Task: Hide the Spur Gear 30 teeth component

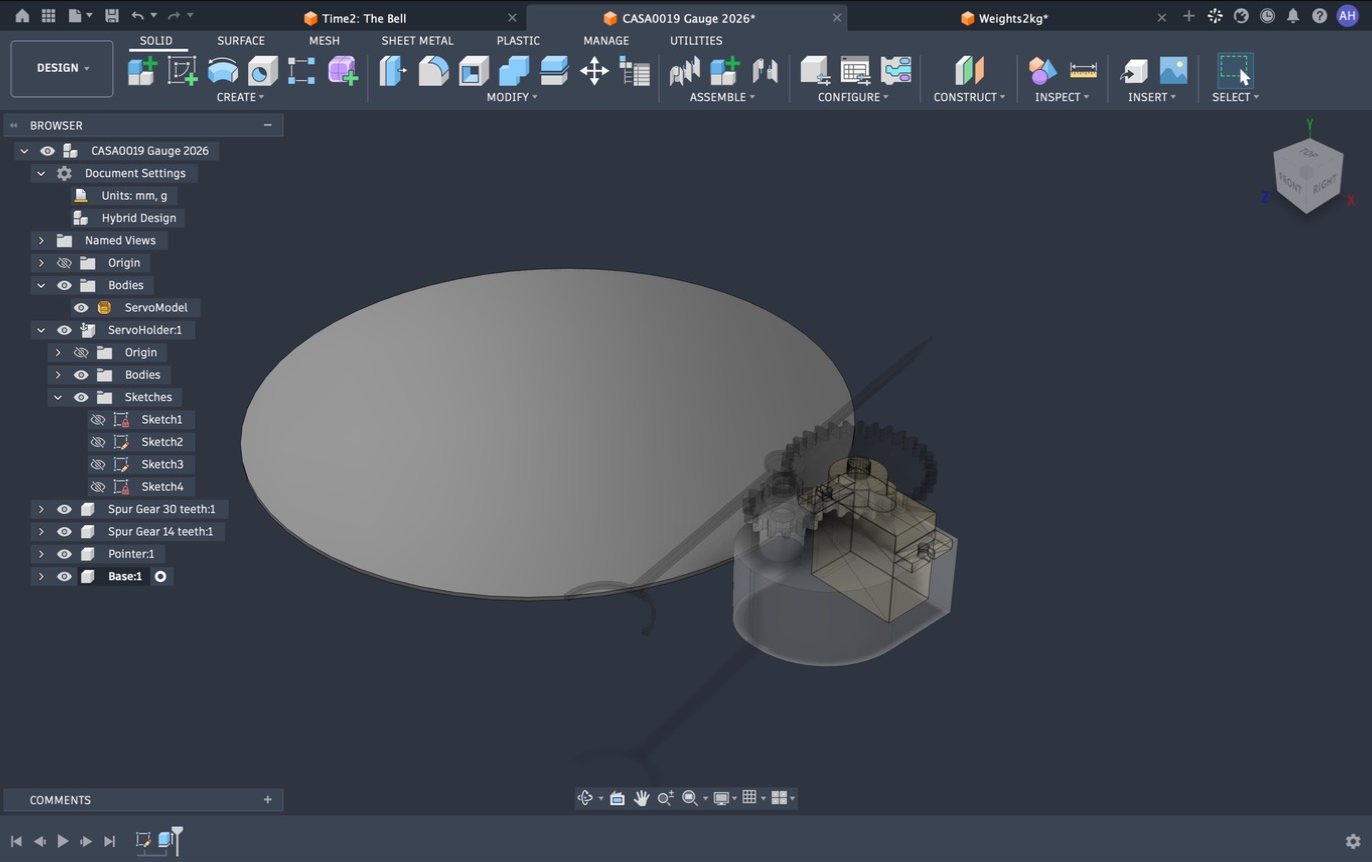Action: pos(64,509)
